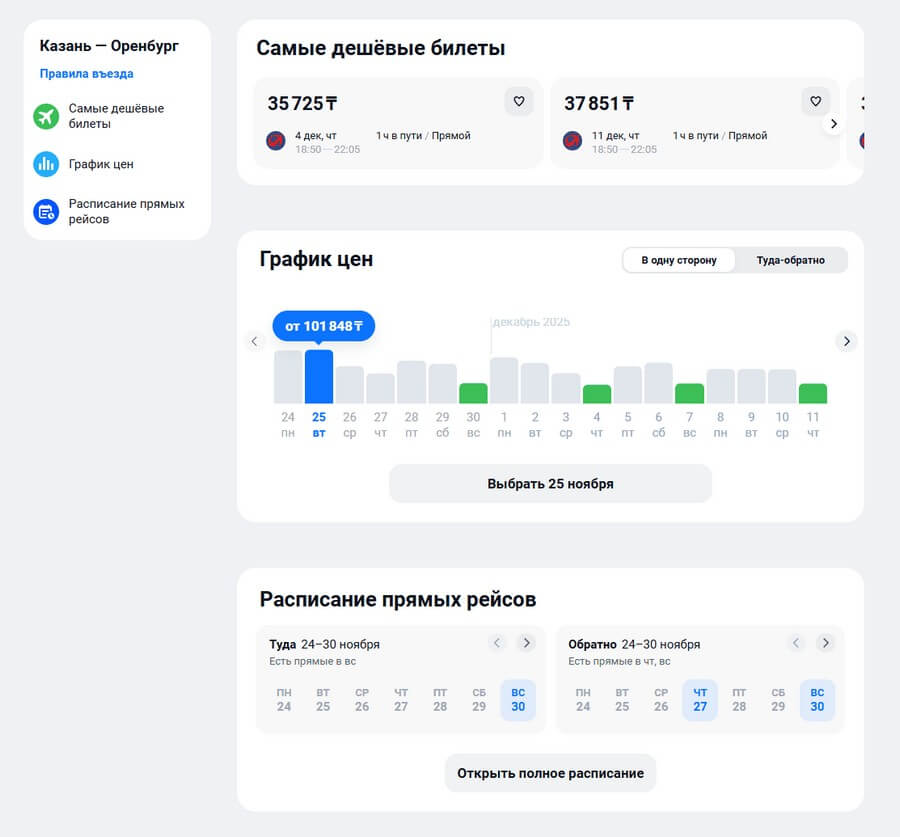This screenshot has height=837, width=900.
Task: Click the green airplane cheapest tickets icon
Action: [x=46, y=117]
